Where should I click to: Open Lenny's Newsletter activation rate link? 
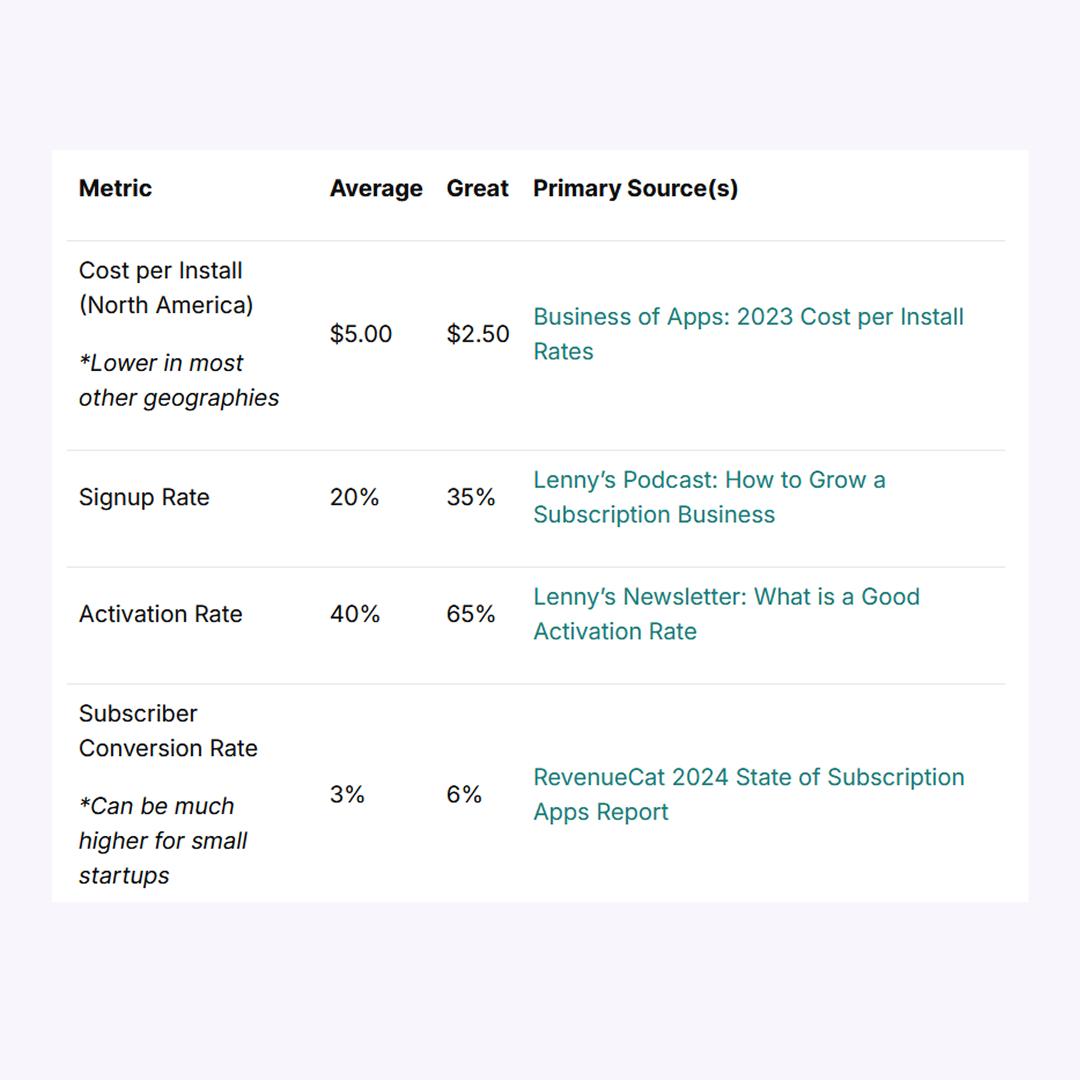[727, 614]
